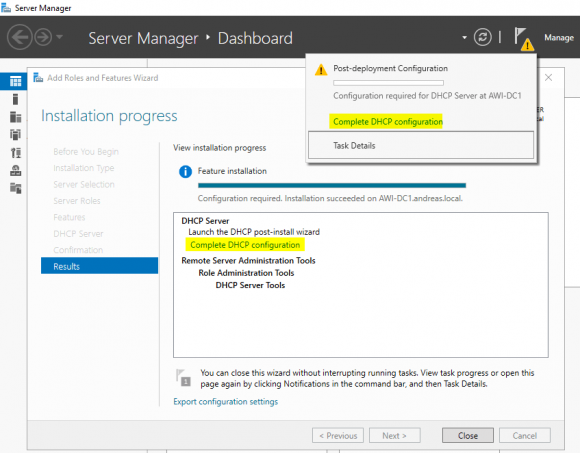Close the wizard with the Close button

click(468, 436)
